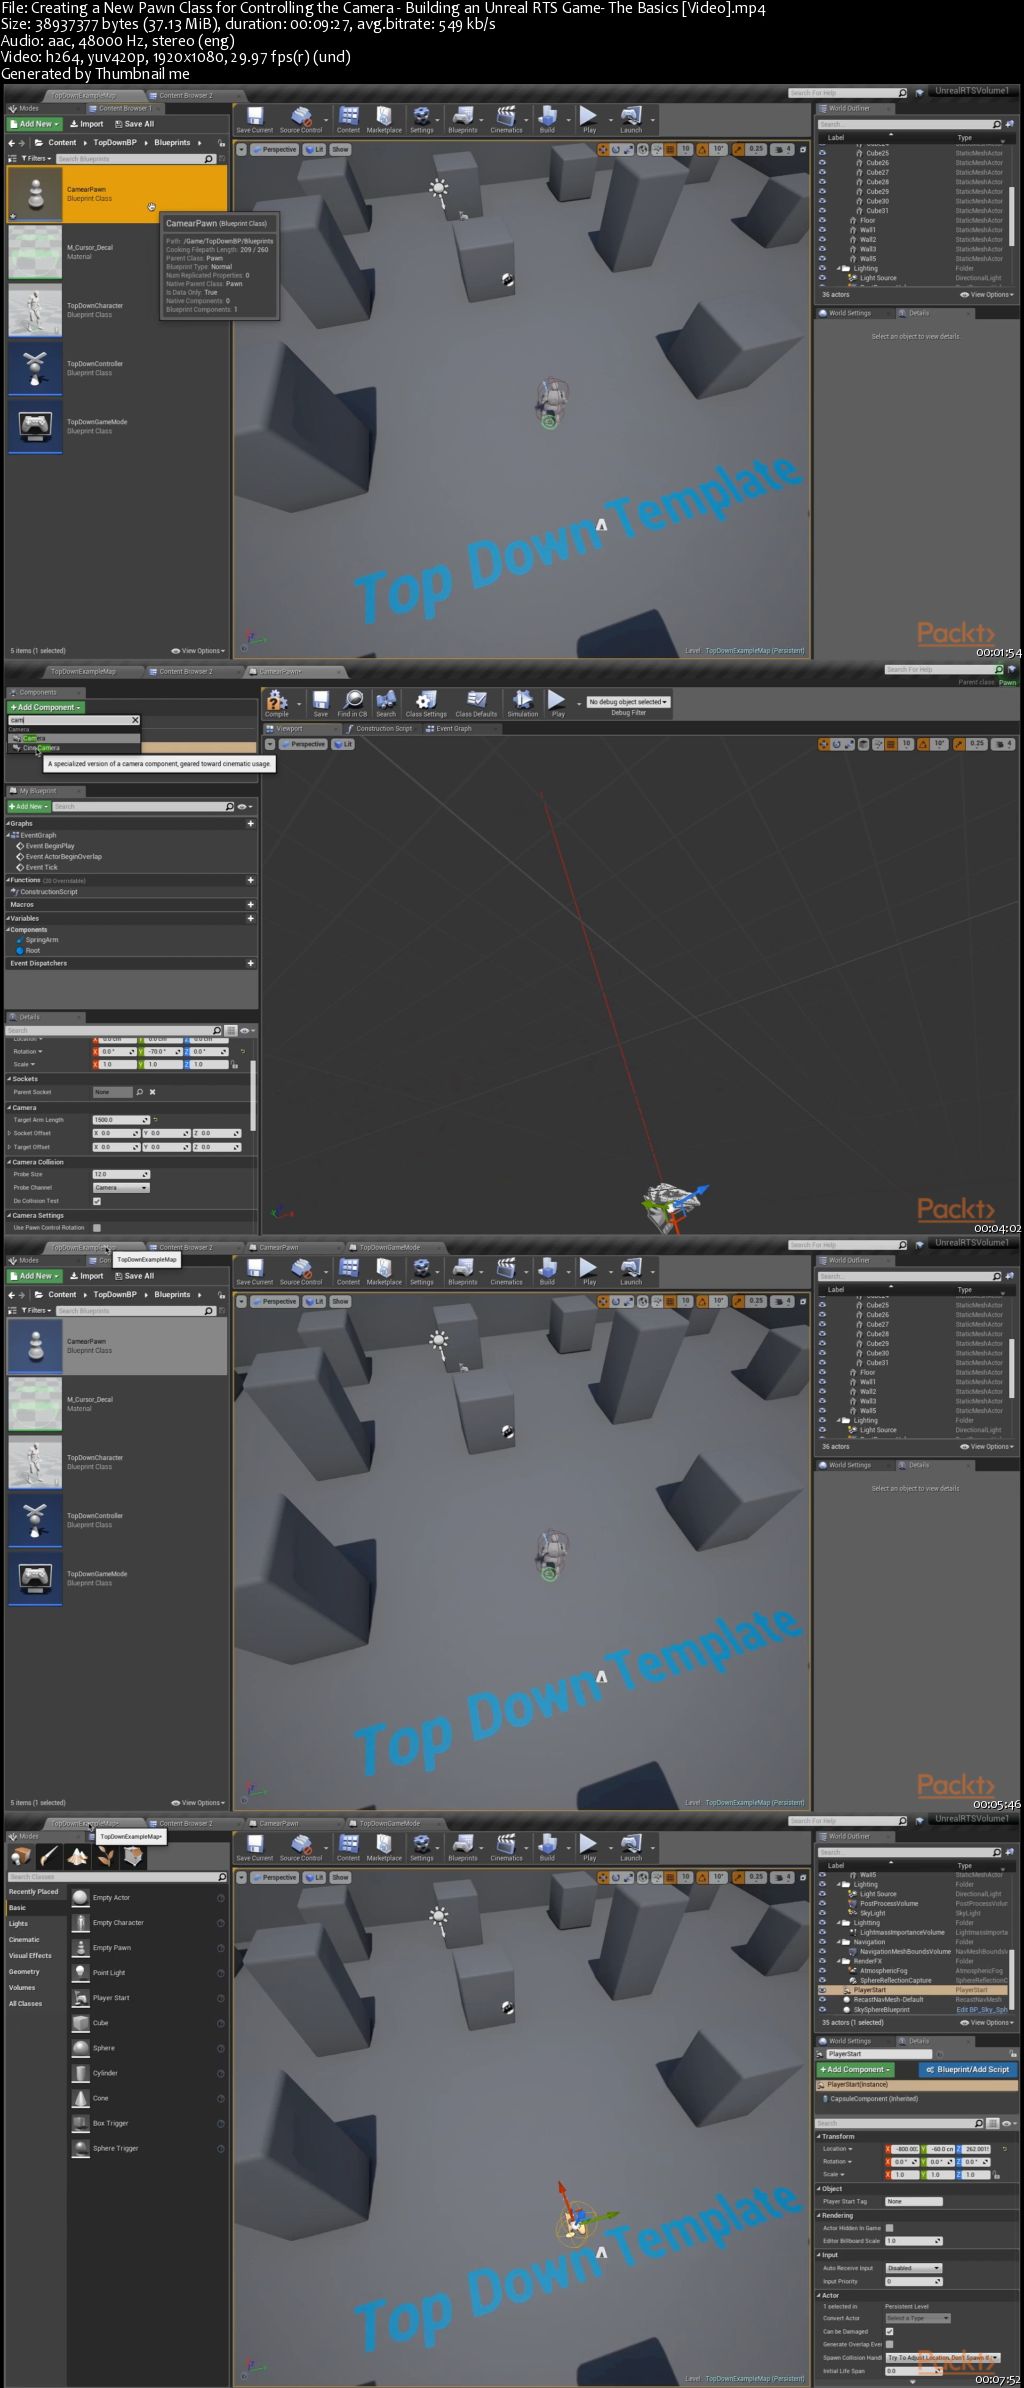Click Launch icon in the 00:07:52 frame toolbar
This screenshot has width=1024, height=2388.
(x=631, y=1848)
